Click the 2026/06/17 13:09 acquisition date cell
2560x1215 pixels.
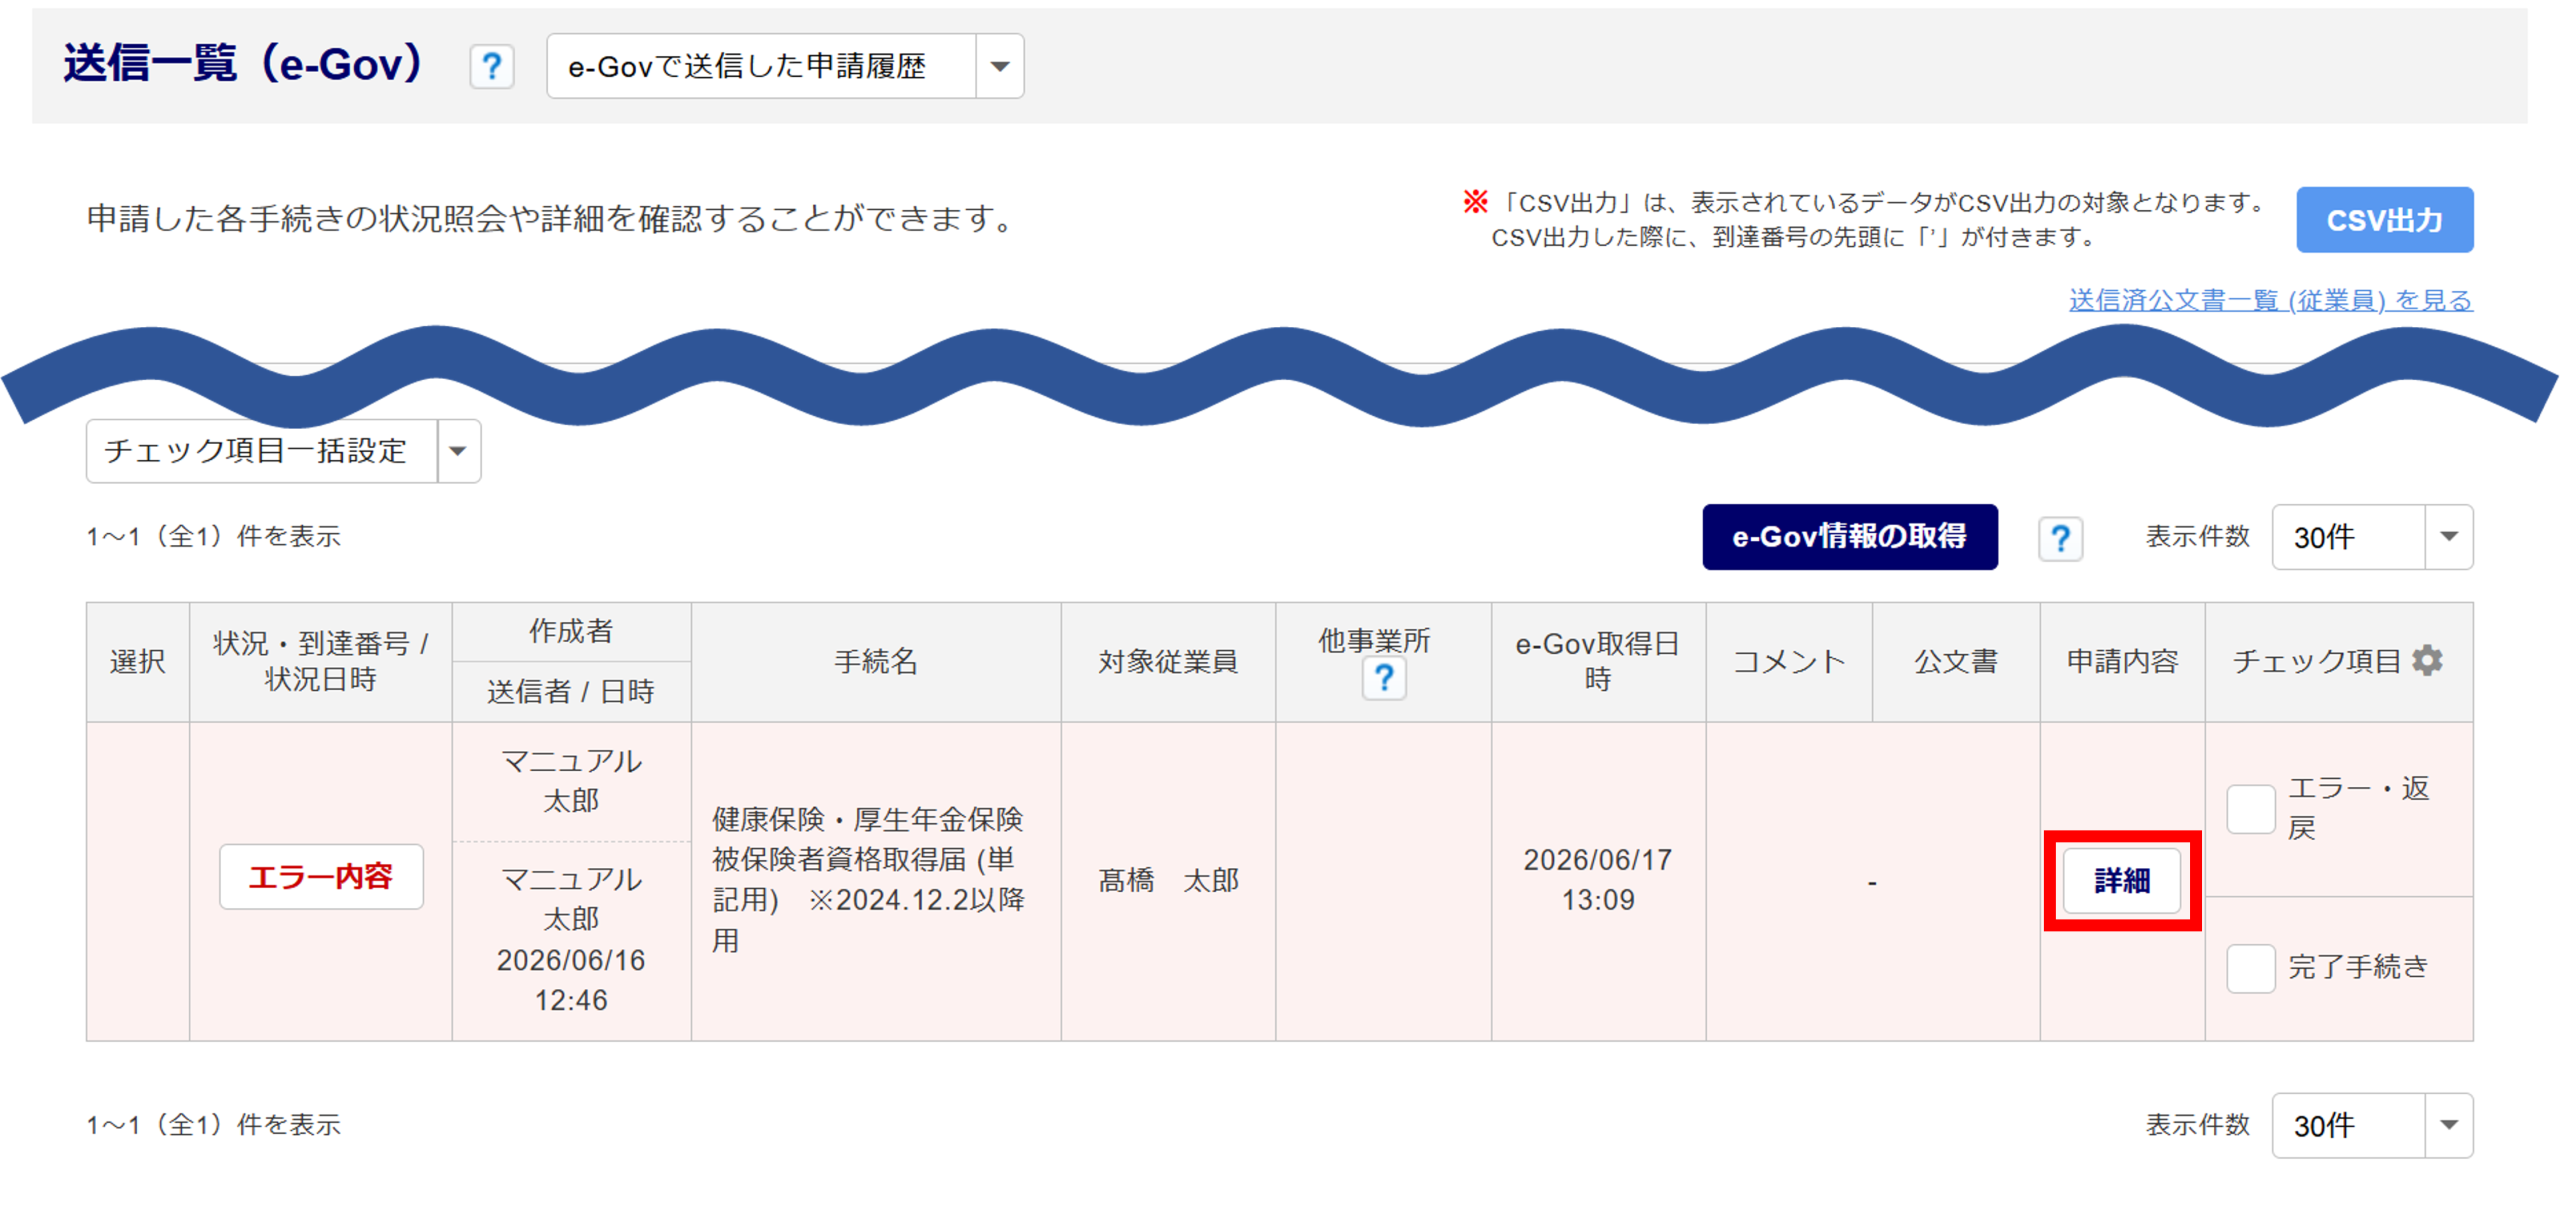click(1597, 880)
